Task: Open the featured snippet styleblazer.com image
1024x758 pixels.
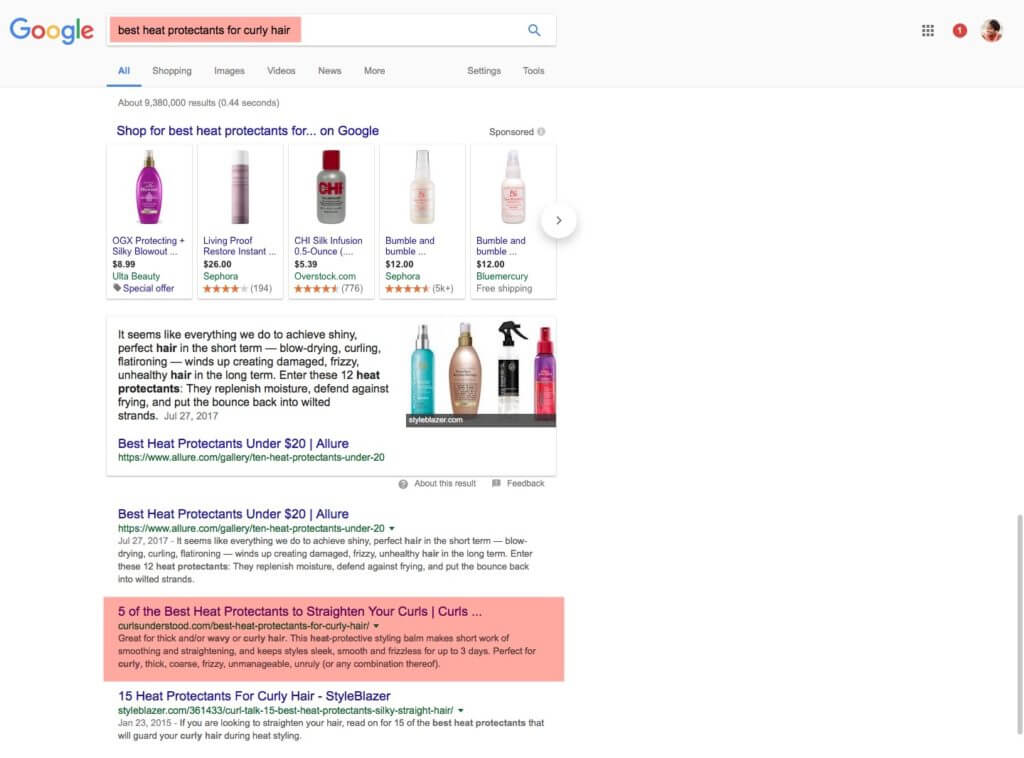Action: pyautogui.click(x=481, y=373)
